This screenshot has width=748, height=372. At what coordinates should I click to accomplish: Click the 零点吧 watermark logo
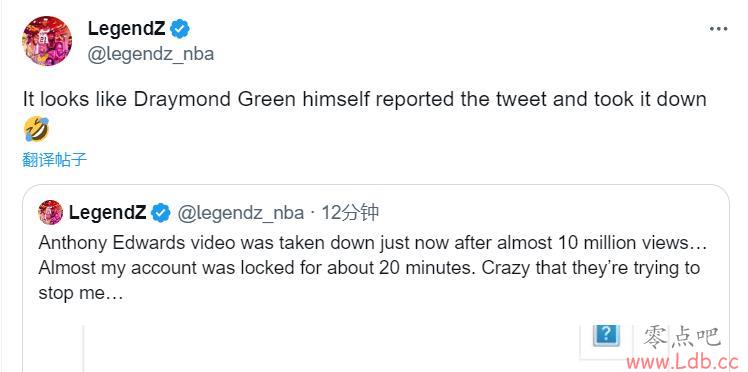(x=682, y=337)
